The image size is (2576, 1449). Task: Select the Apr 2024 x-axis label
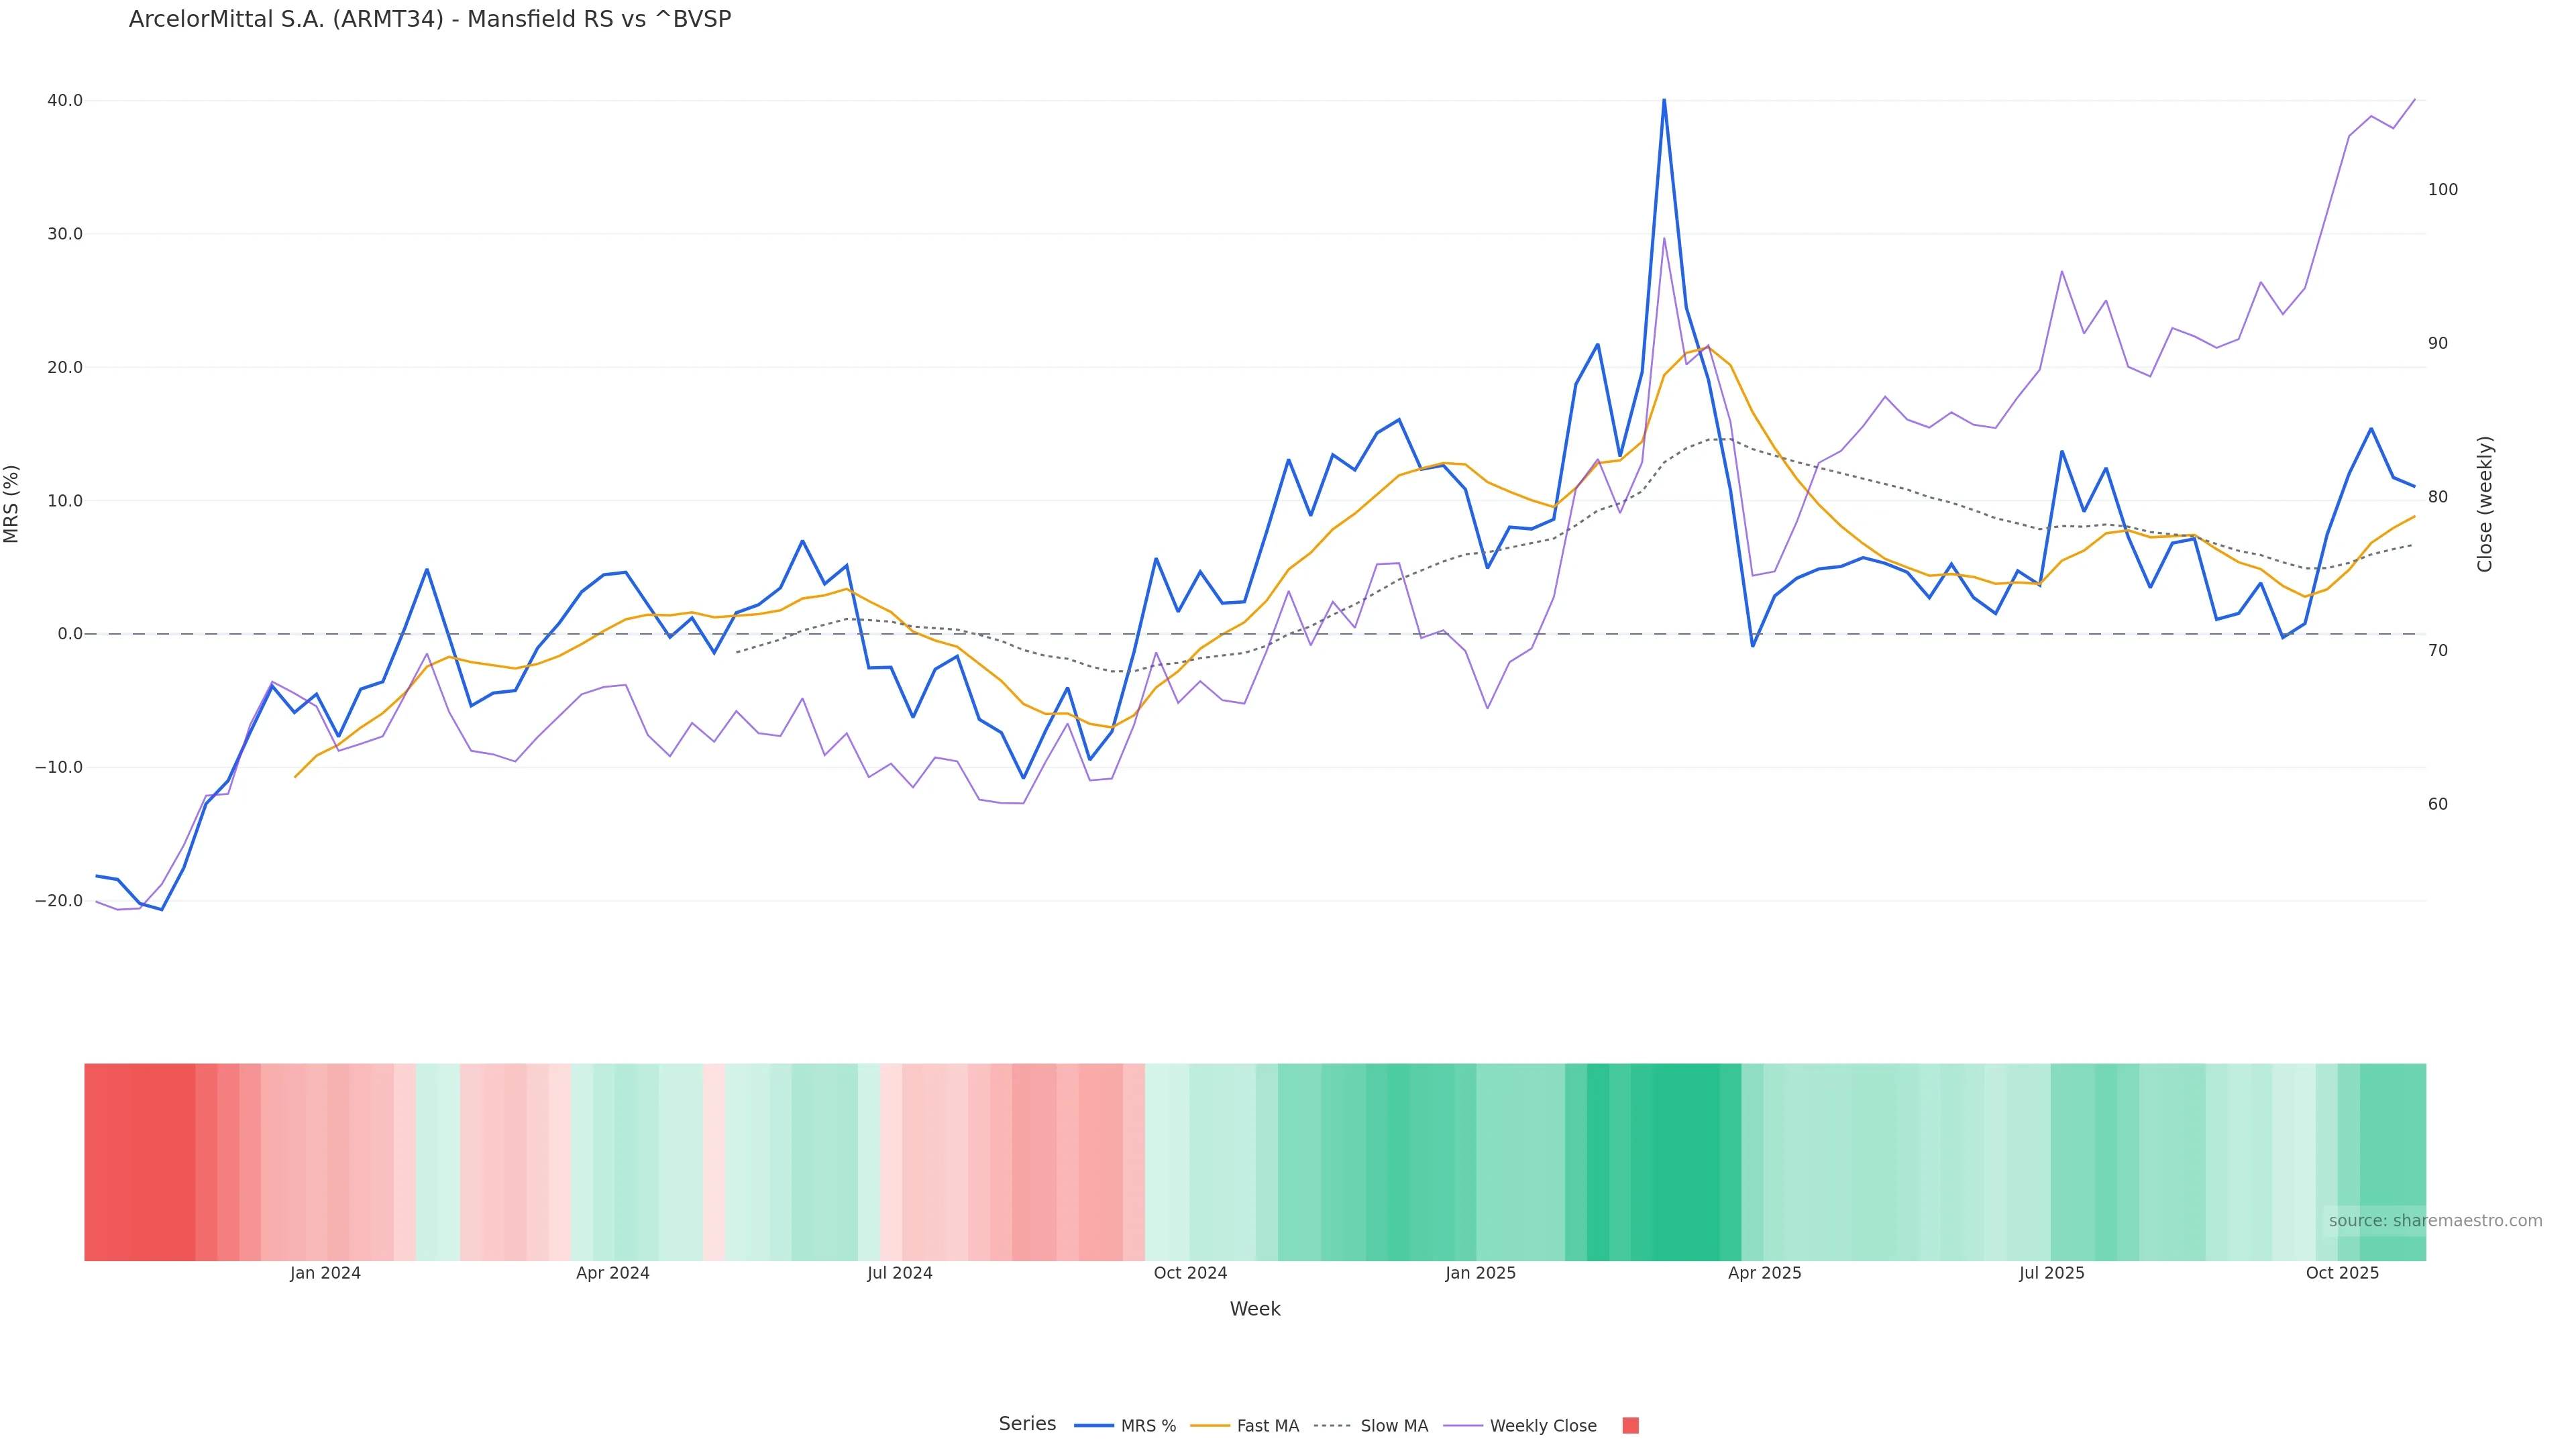612,1273
